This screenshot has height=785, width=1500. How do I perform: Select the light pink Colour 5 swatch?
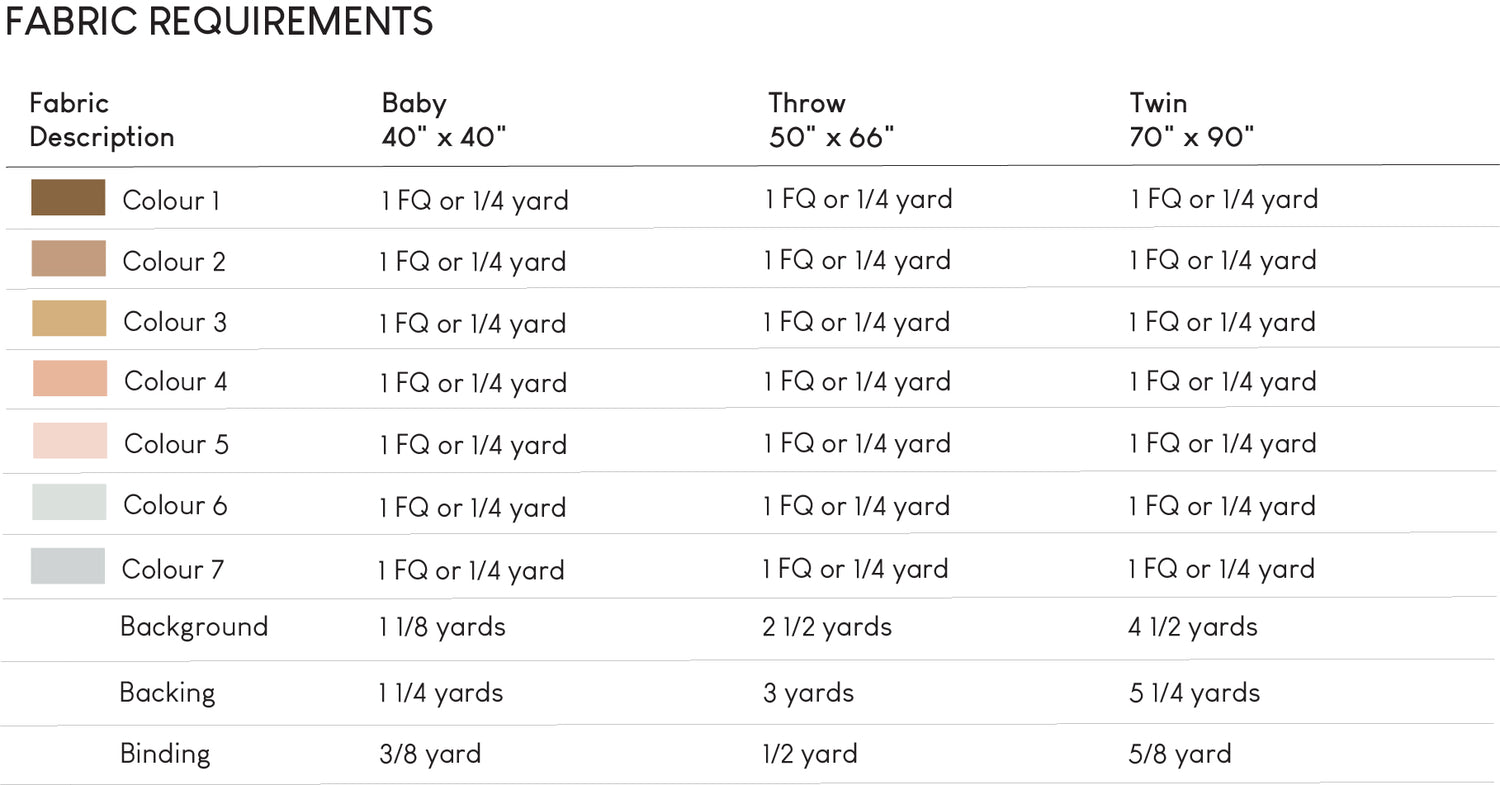pos(70,441)
